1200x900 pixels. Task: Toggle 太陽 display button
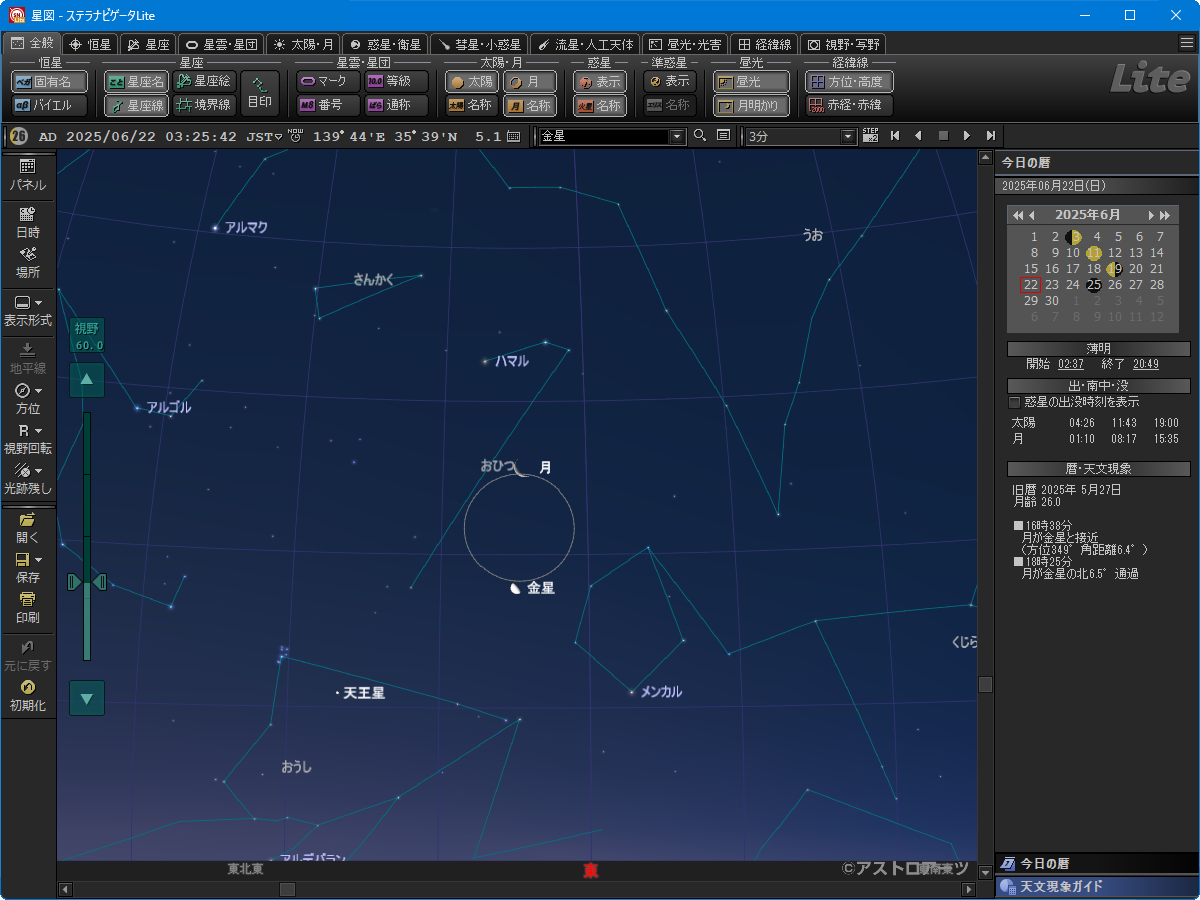[472, 81]
